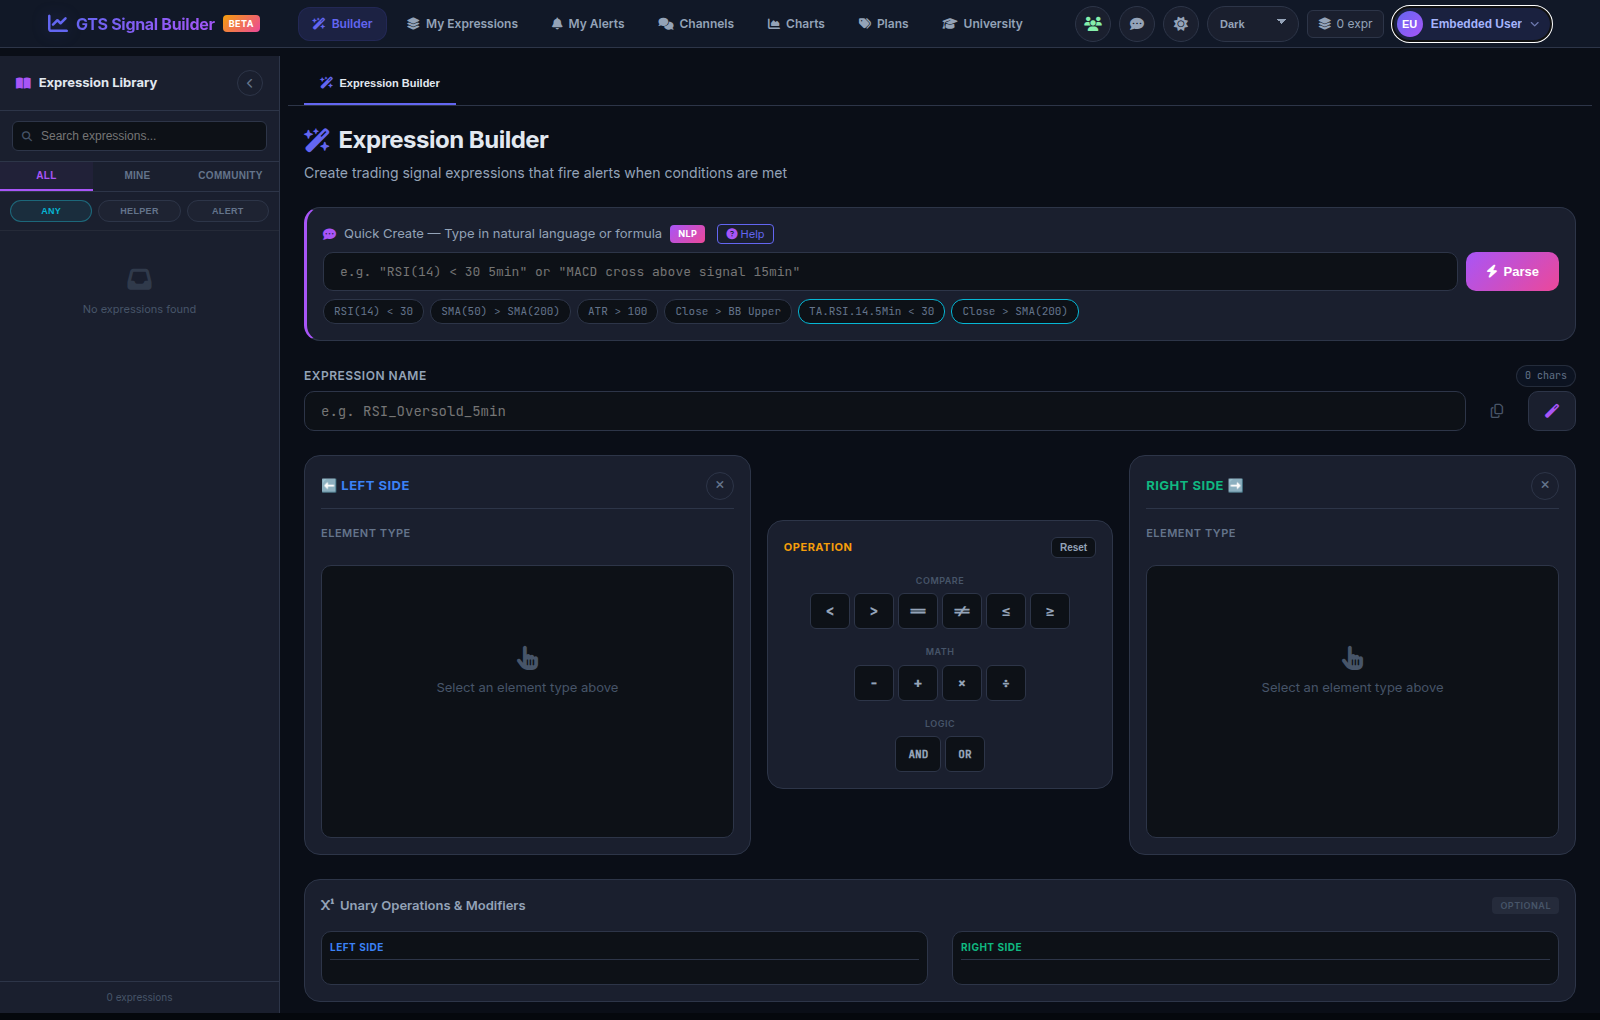Clear the Left Side panel with X
1600x1020 pixels.
point(720,485)
